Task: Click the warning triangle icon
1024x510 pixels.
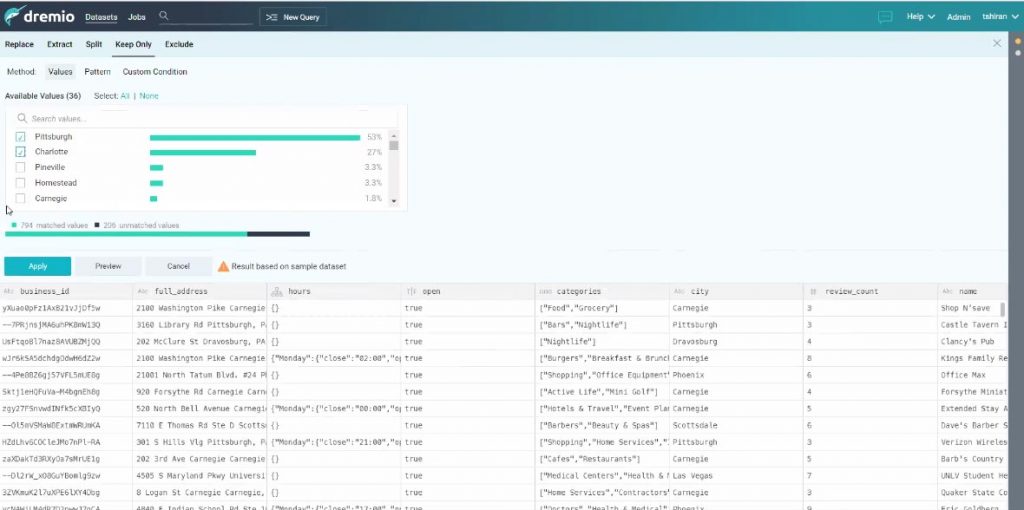Action: click(224, 266)
